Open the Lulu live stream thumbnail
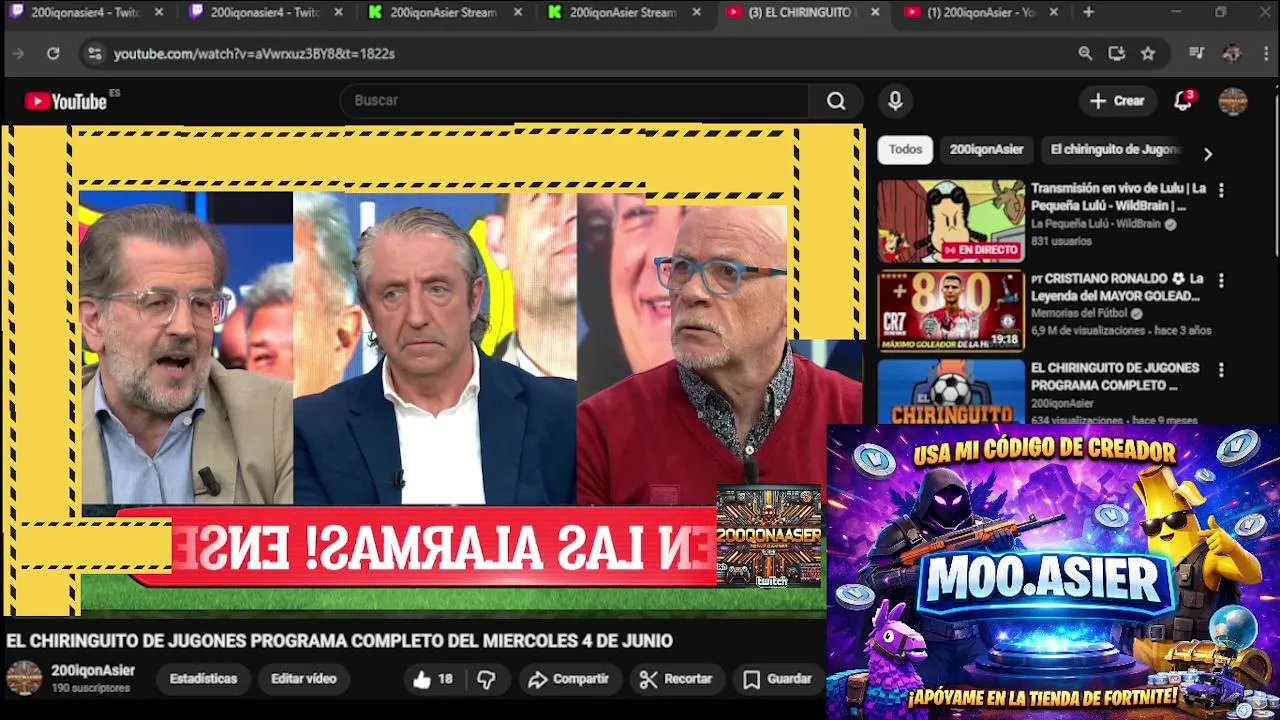This screenshot has width=1280, height=720. pyautogui.click(x=951, y=221)
